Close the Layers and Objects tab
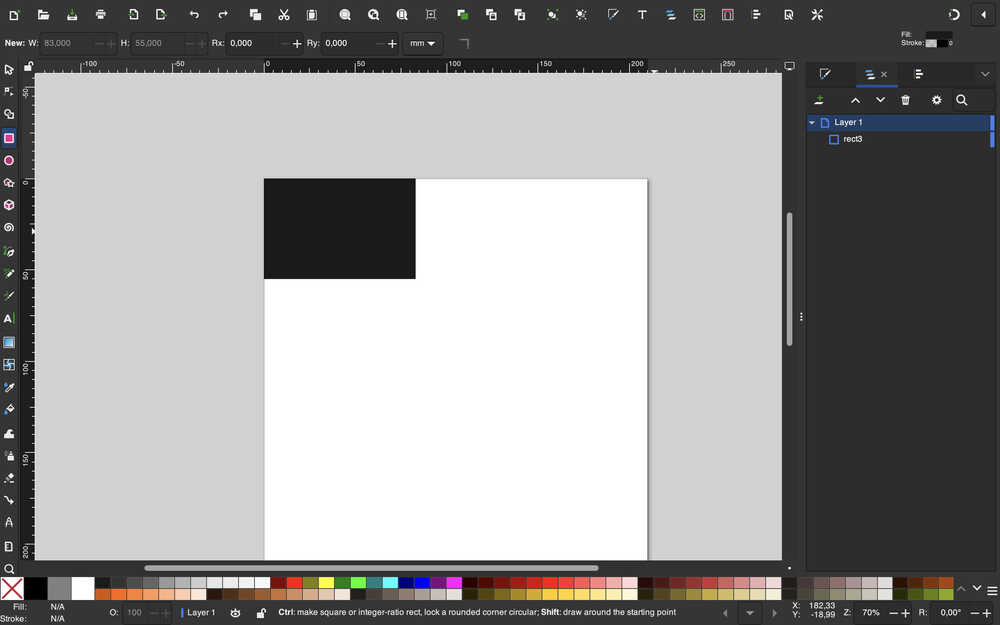 pyautogui.click(x=884, y=75)
